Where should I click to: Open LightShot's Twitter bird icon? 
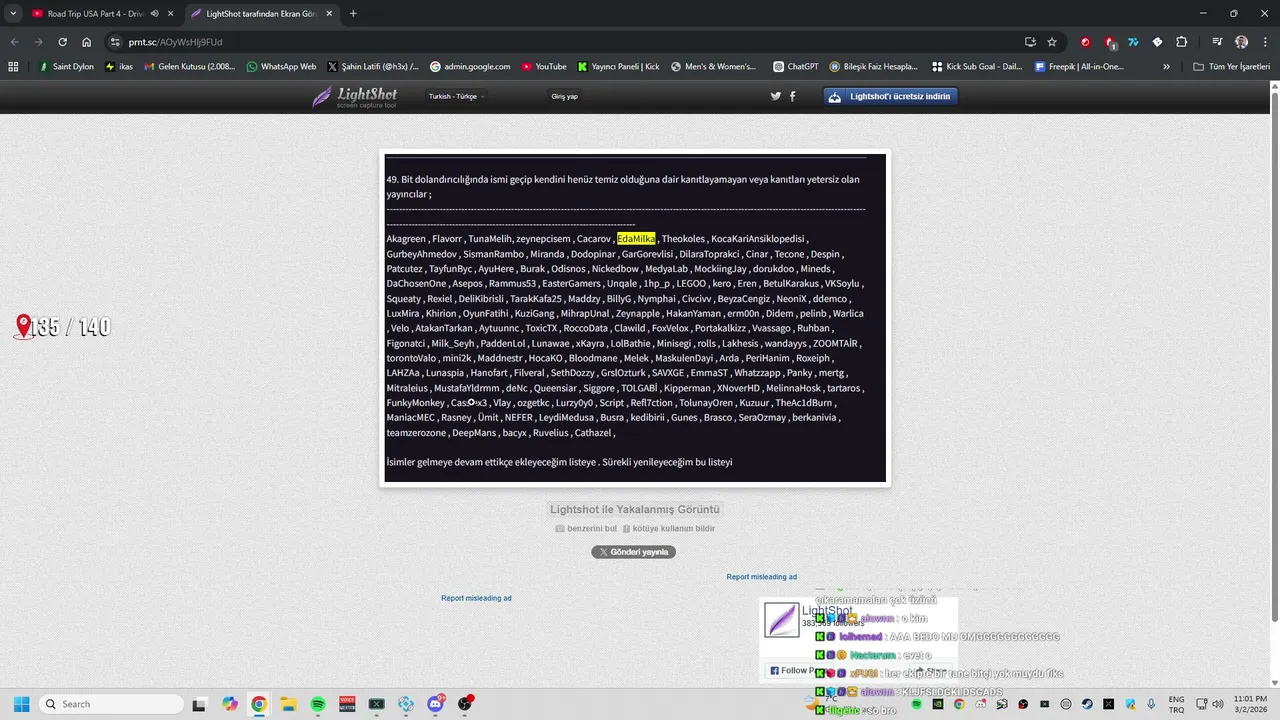(775, 96)
